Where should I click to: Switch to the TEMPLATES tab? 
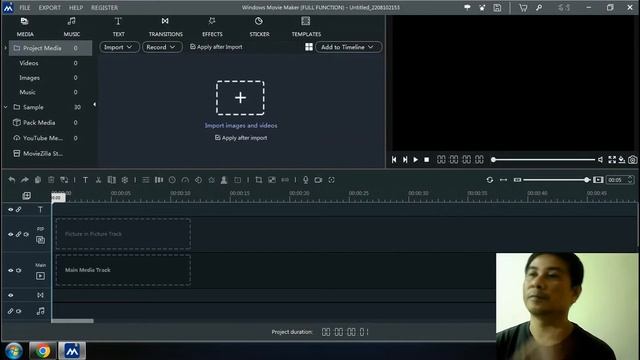pyautogui.click(x=306, y=27)
